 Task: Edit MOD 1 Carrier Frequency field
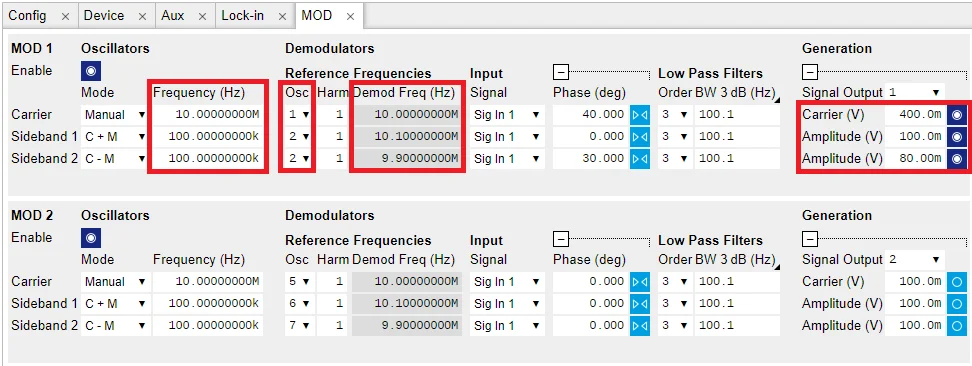coord(208,115)
